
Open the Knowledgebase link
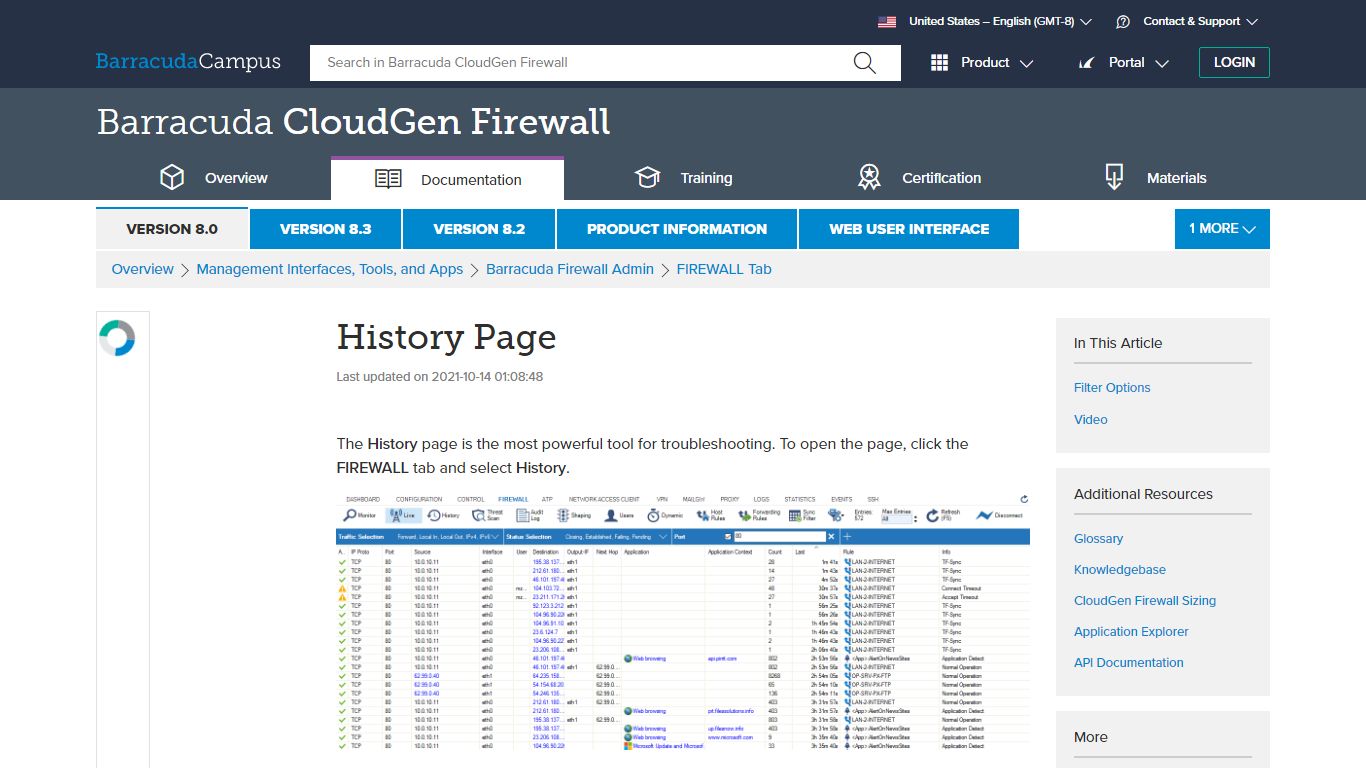click(1120, 570)
